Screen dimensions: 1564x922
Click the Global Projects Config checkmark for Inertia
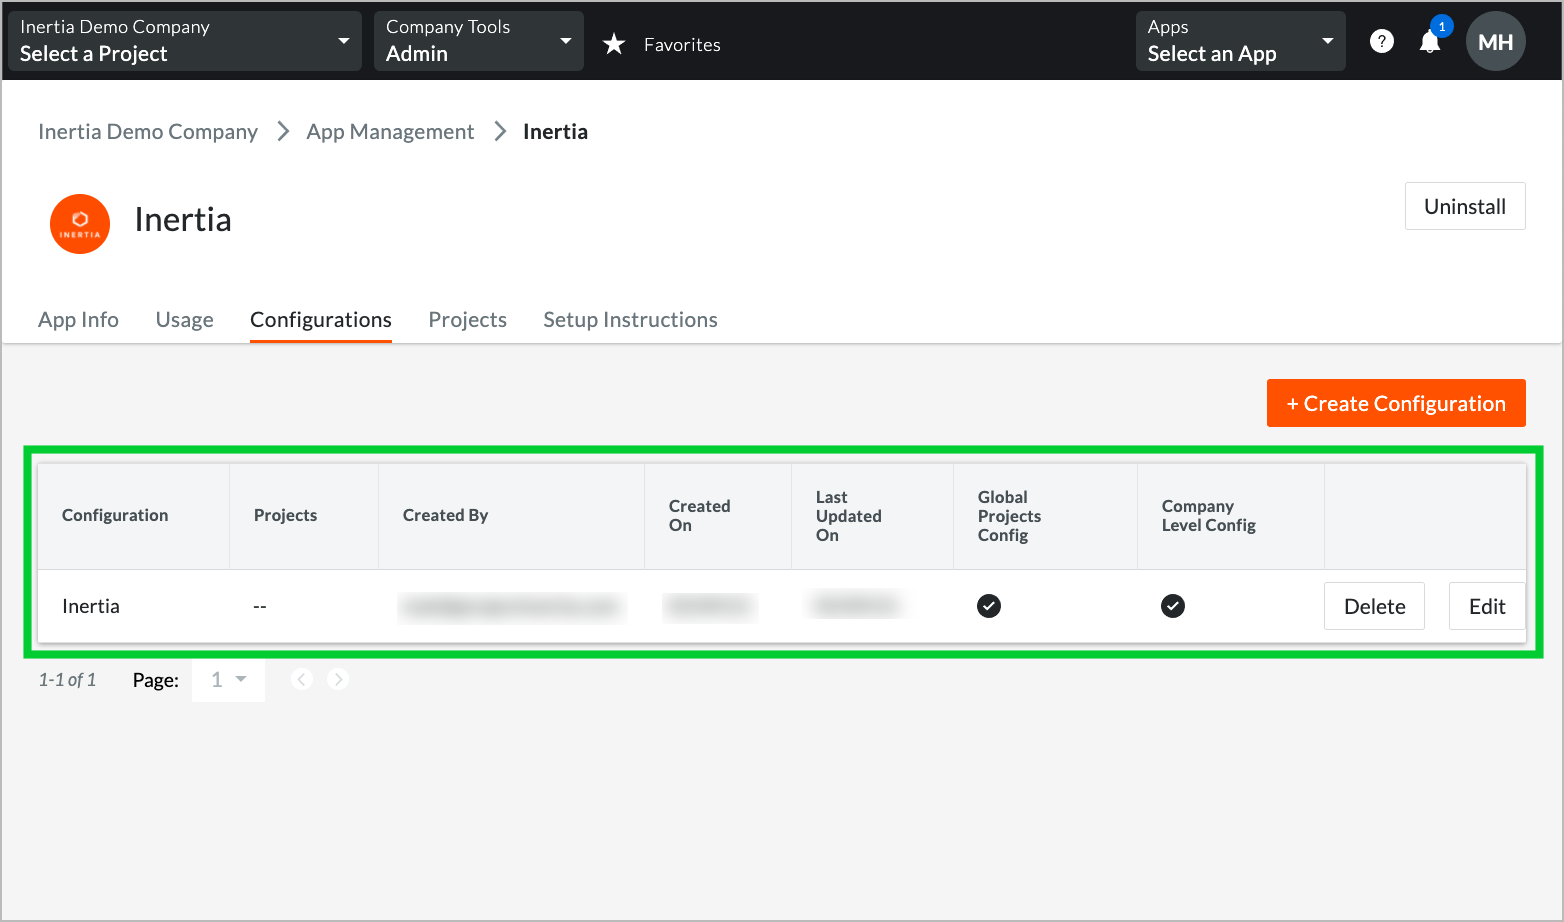[x=989, y=606]
